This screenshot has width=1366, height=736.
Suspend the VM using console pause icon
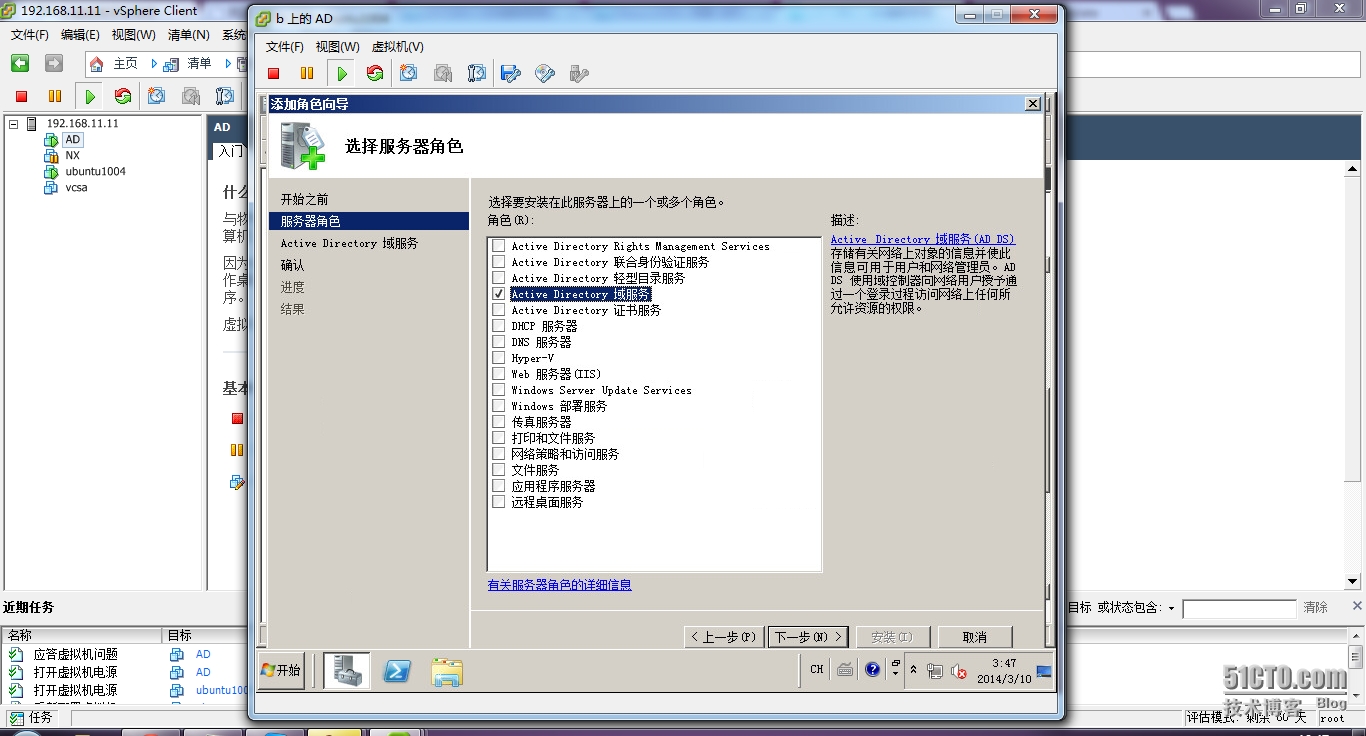pyautogui.click(x=307, y=73)
